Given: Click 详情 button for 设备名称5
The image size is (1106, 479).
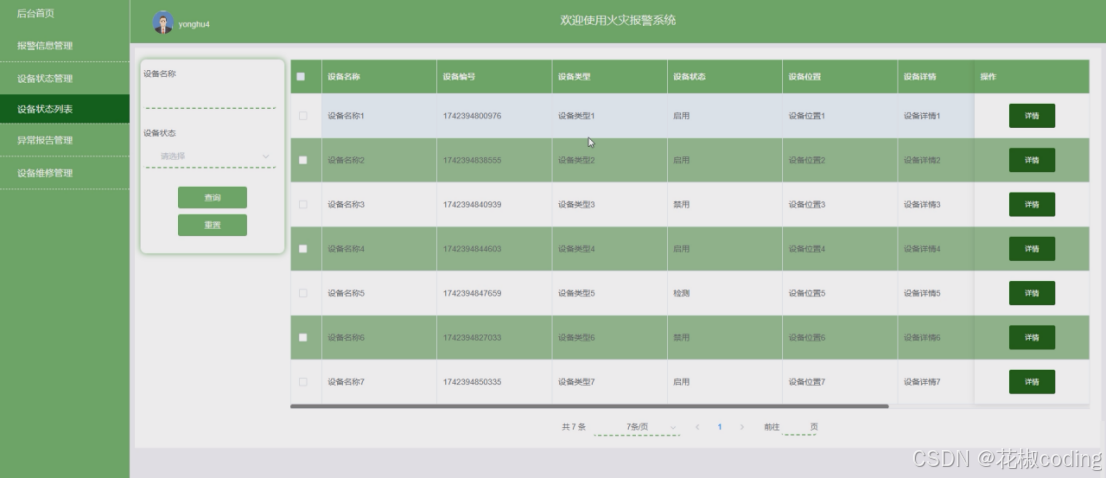Looking at the screenshot, I should pos(1032,293).
